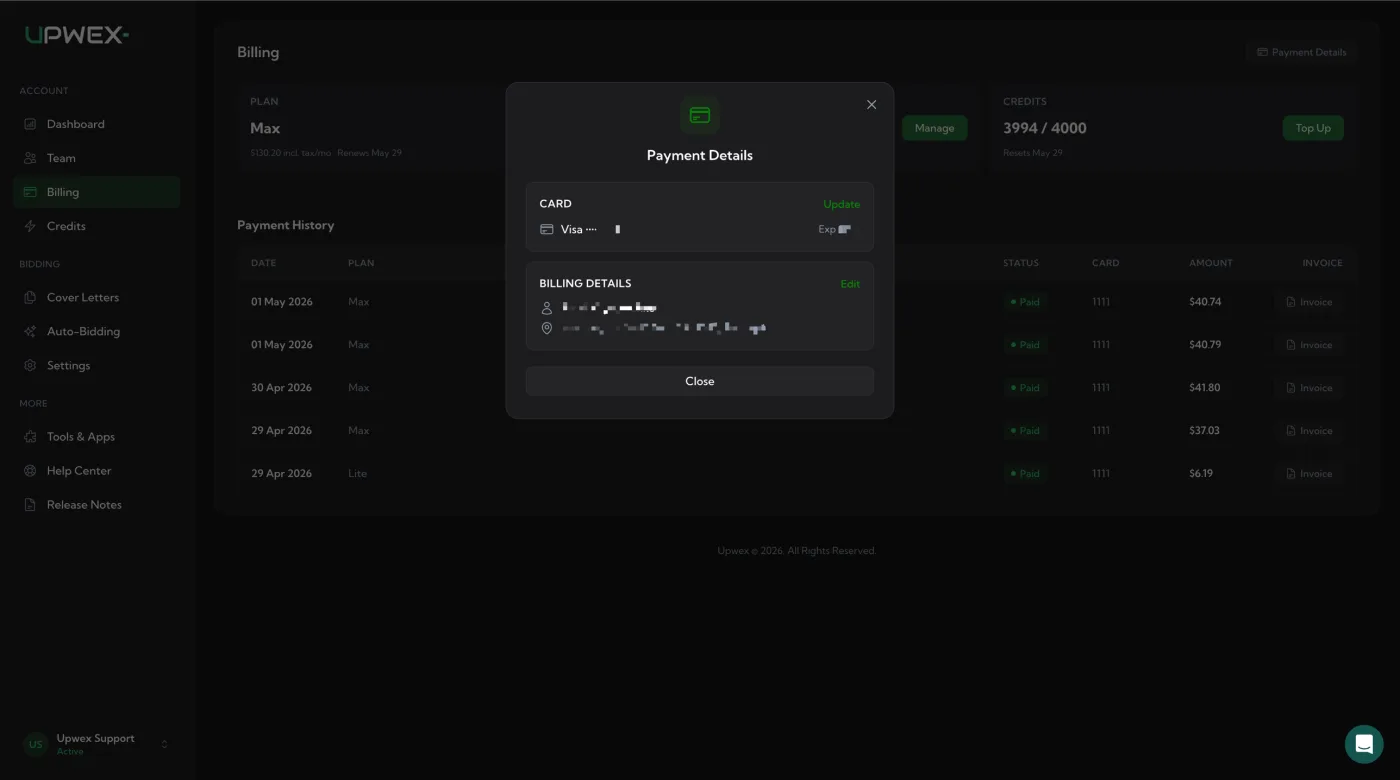
Task: Open the chat support widget
Action: pos(1364,744)
